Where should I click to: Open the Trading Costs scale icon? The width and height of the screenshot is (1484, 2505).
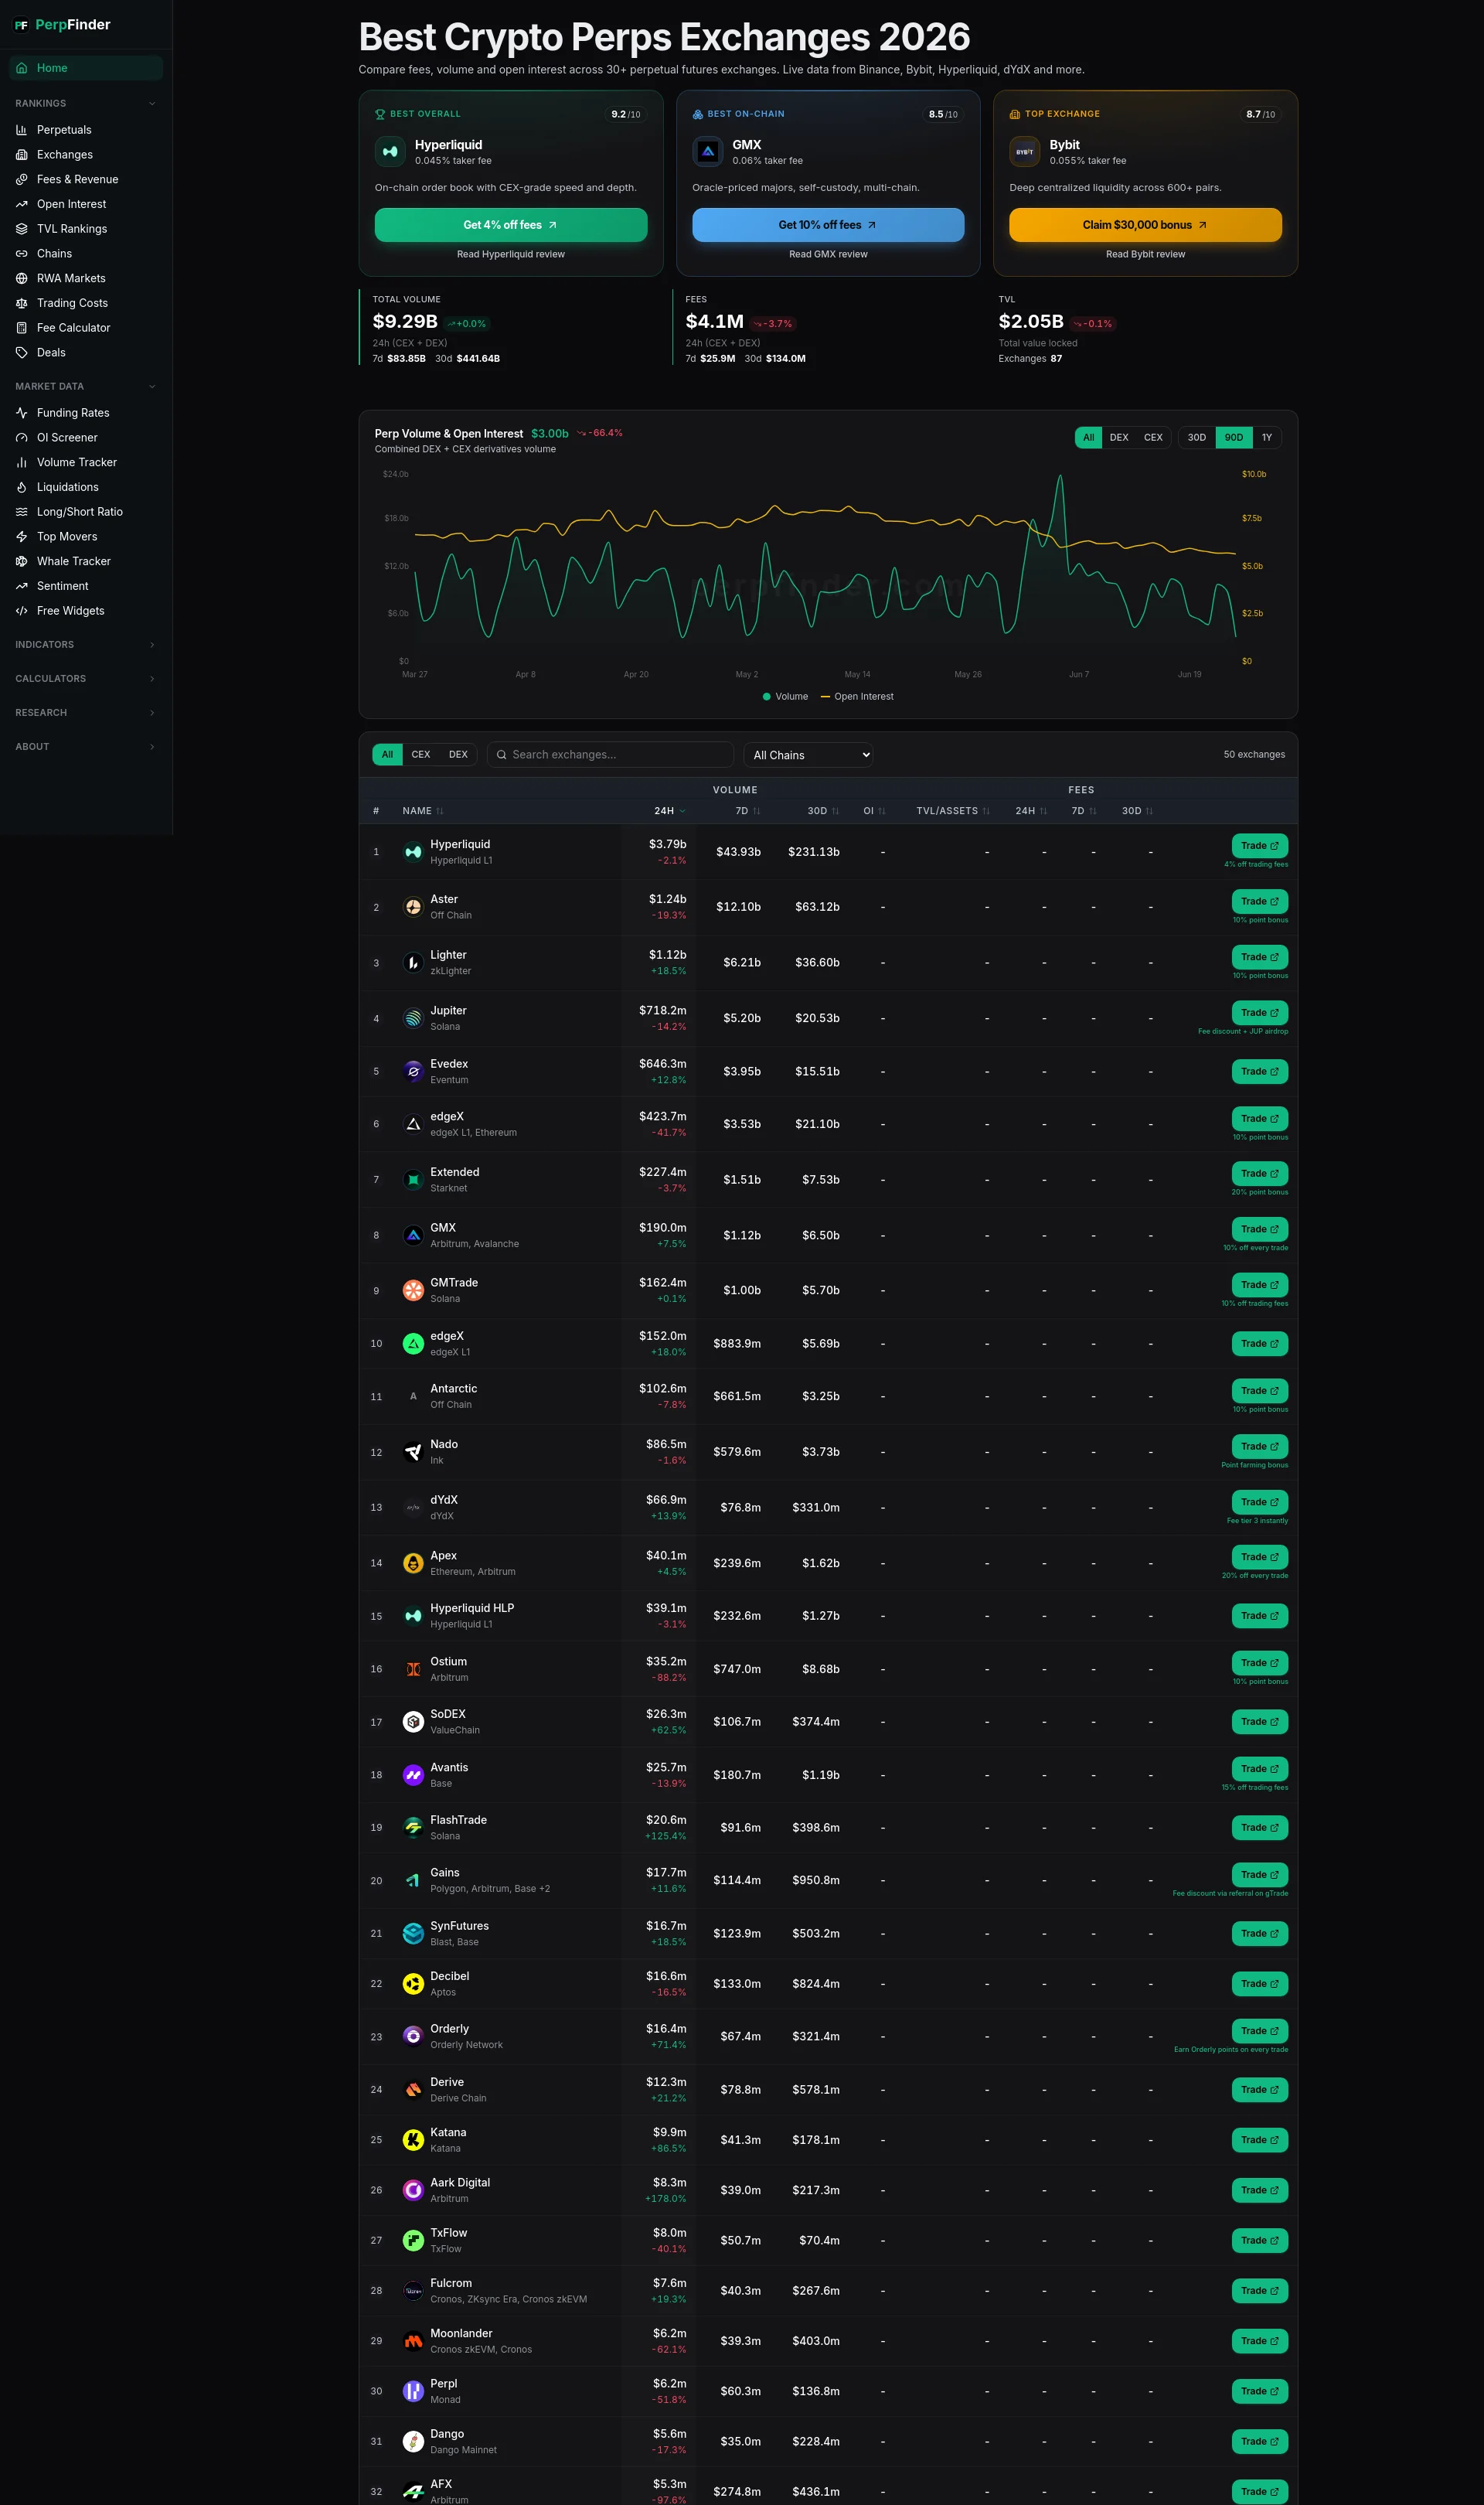click(x=22, y=303)
